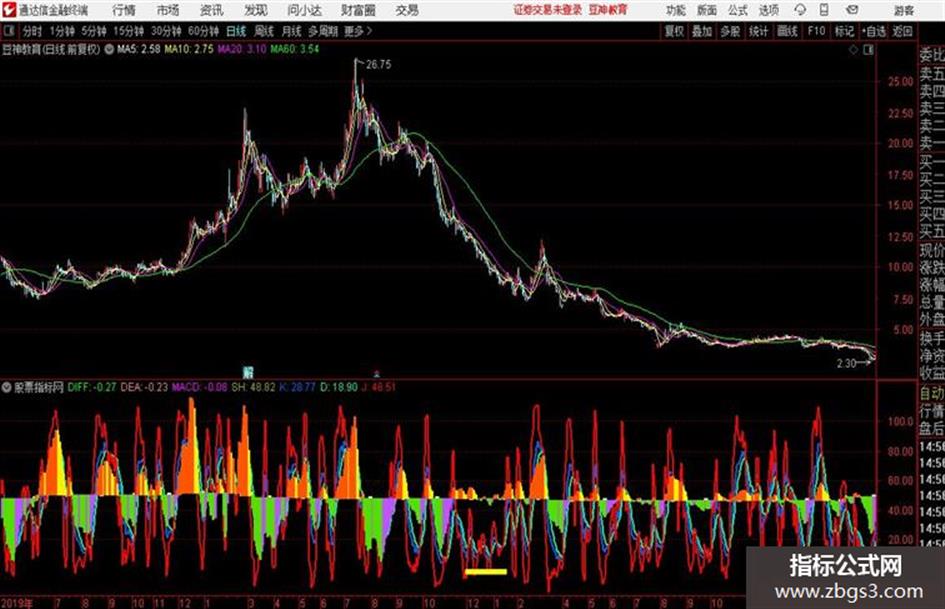Viewport: 945px width, 609px height.
Task: Click the diamond icon above the price axis
Action: [x=853, y=50]
